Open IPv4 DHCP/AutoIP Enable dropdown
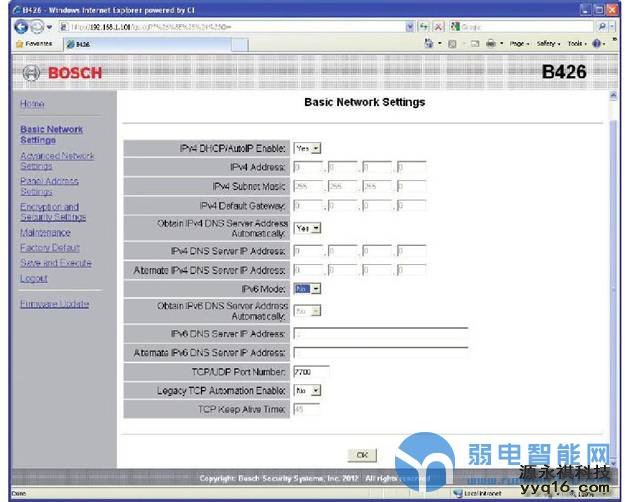625x502 pixels. (x=307, y=148)
